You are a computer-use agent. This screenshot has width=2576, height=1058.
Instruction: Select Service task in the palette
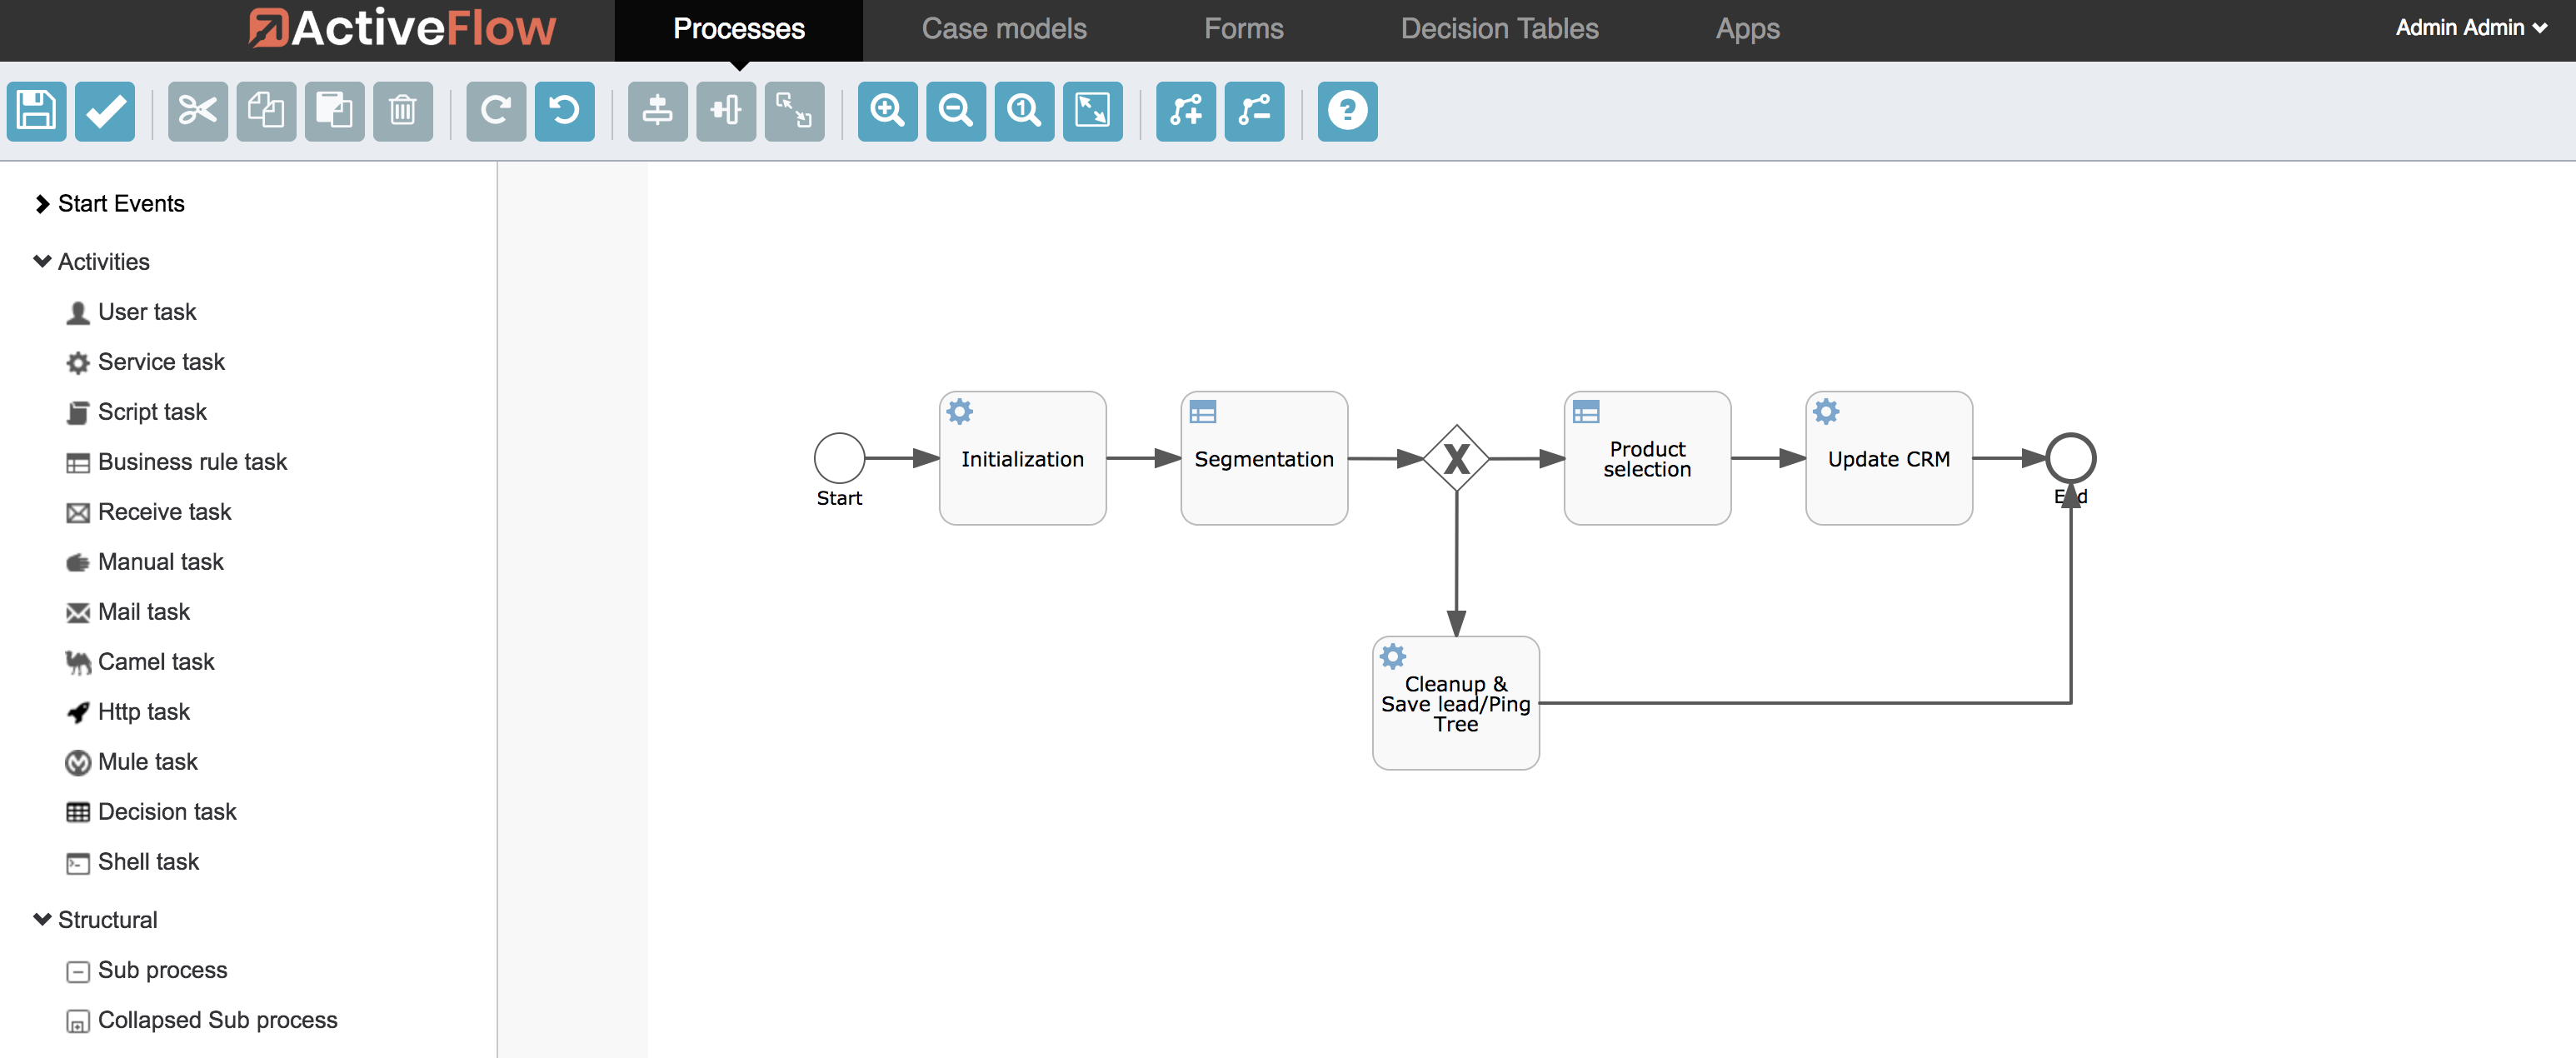(x=160, y=362)
